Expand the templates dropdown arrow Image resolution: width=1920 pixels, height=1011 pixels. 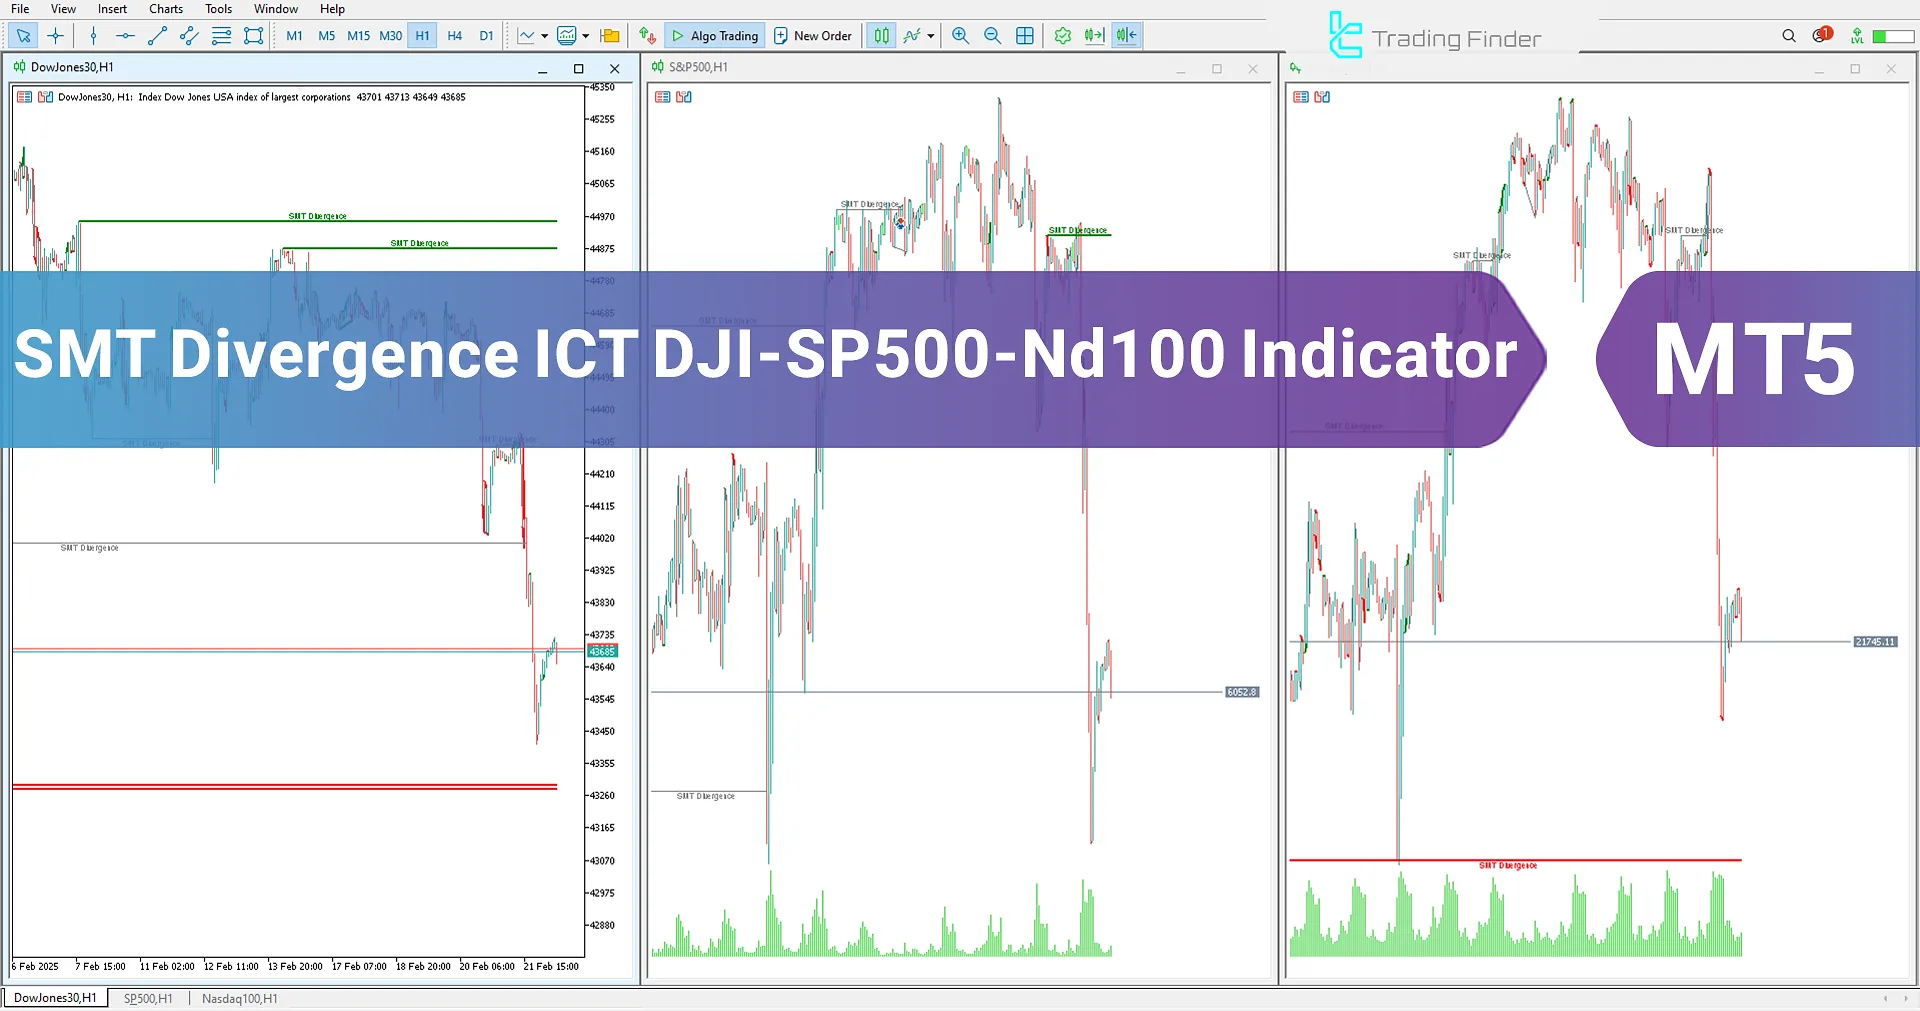point(585,36)
